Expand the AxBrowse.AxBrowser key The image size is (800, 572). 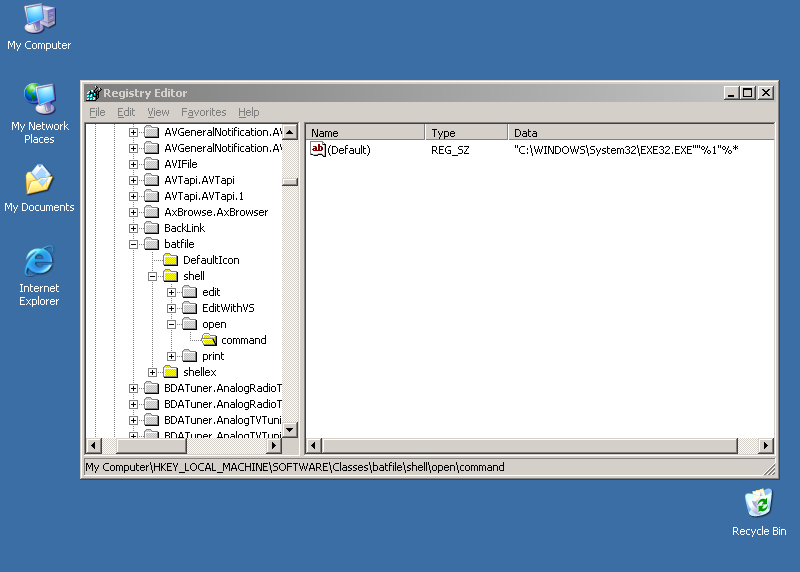(133, 212)
